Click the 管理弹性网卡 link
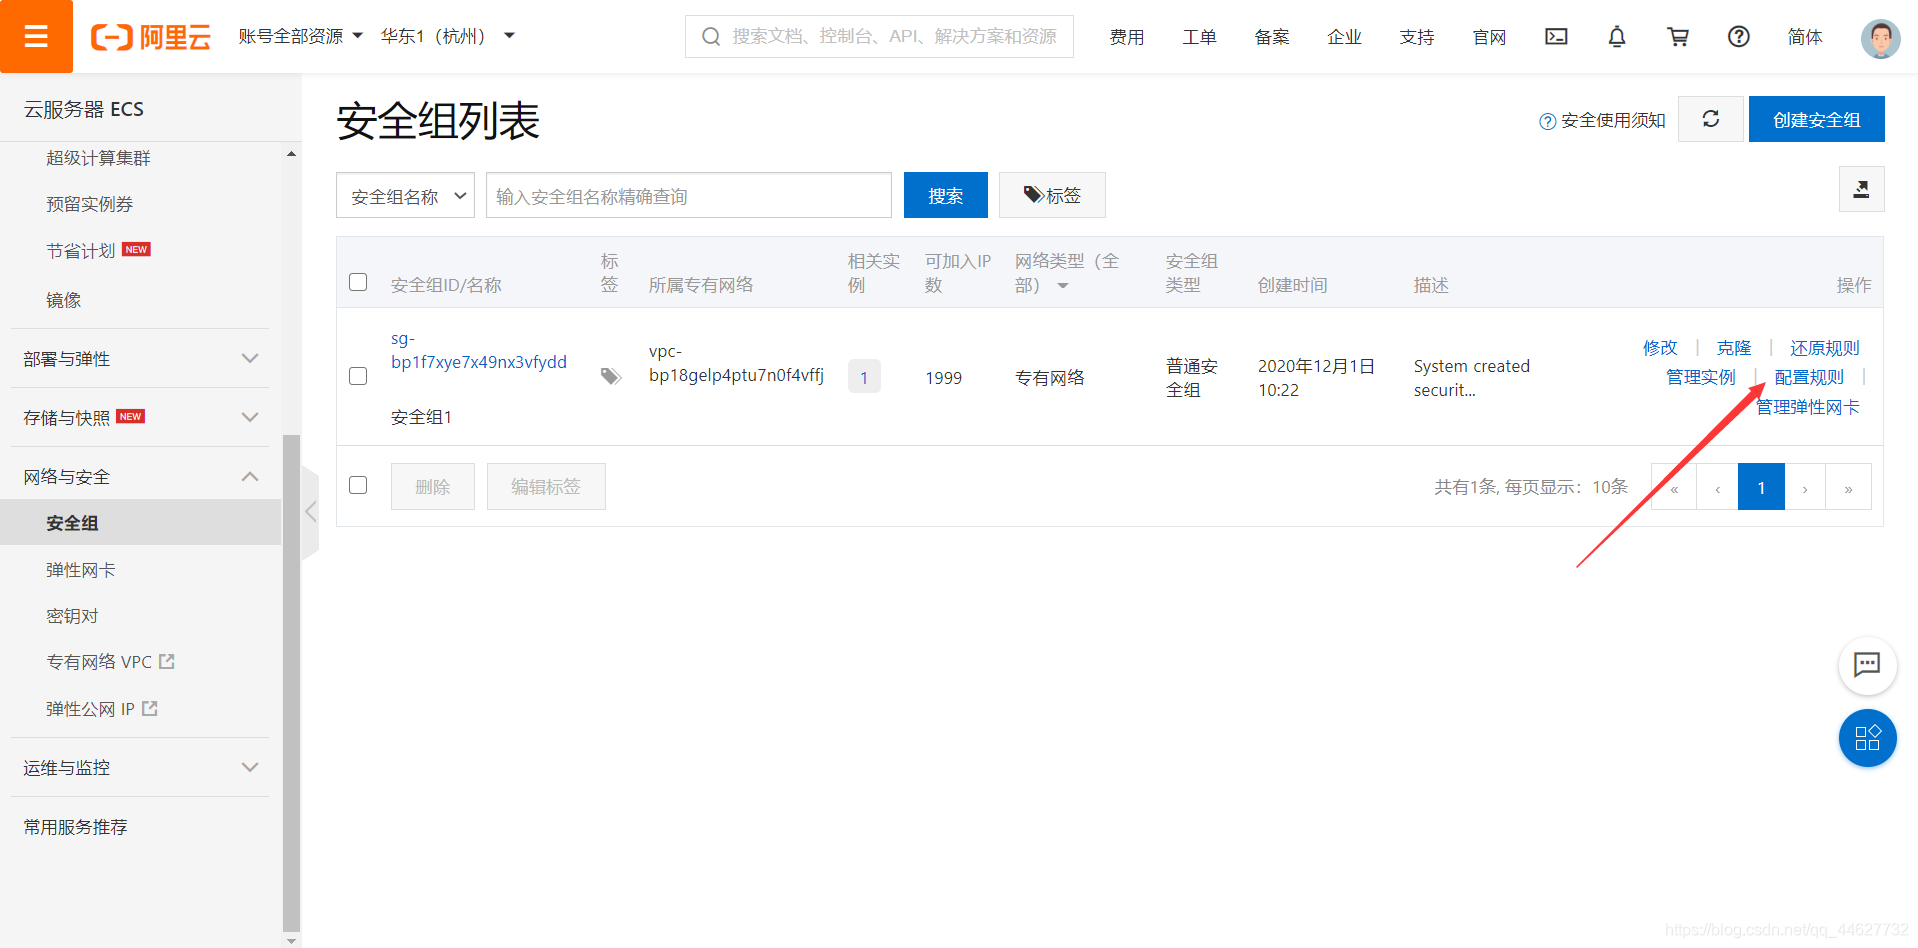 tap(1808, 407)
